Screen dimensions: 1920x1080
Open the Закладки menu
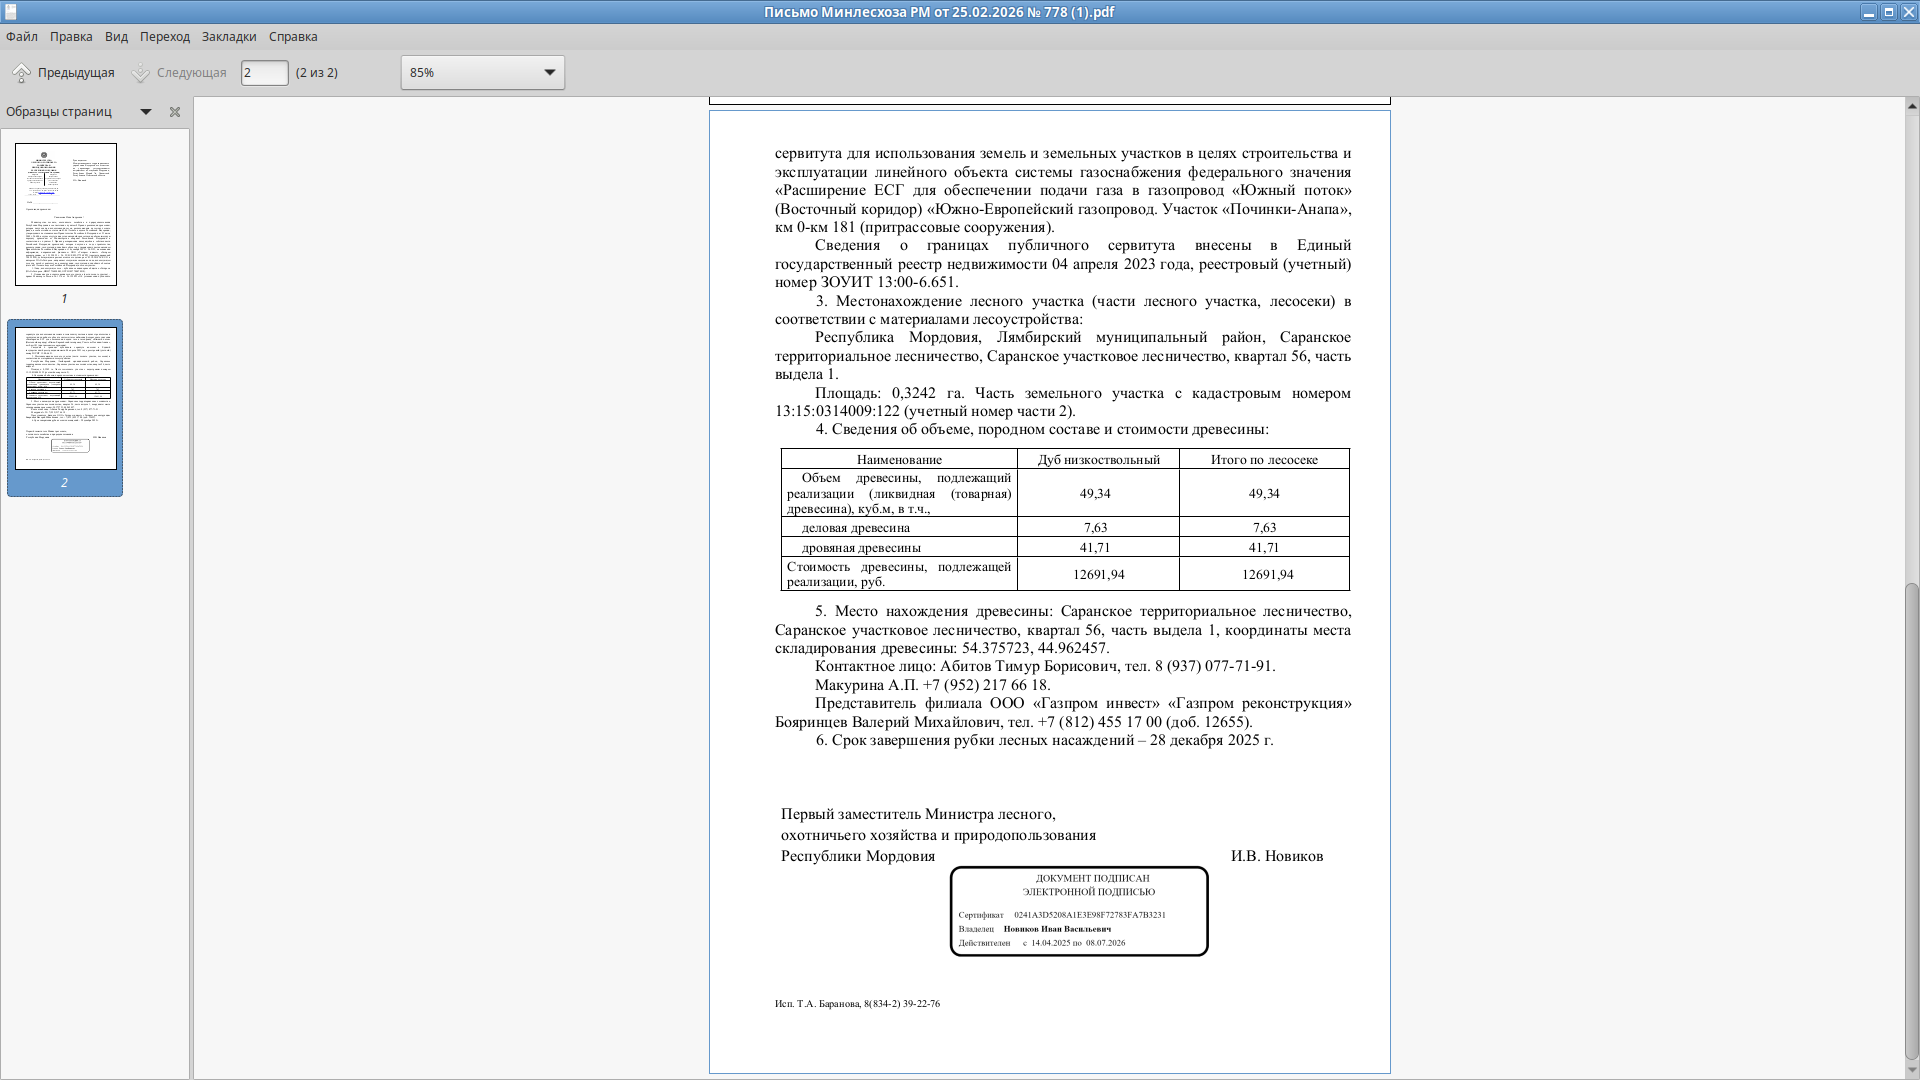(x=229, y=37)
